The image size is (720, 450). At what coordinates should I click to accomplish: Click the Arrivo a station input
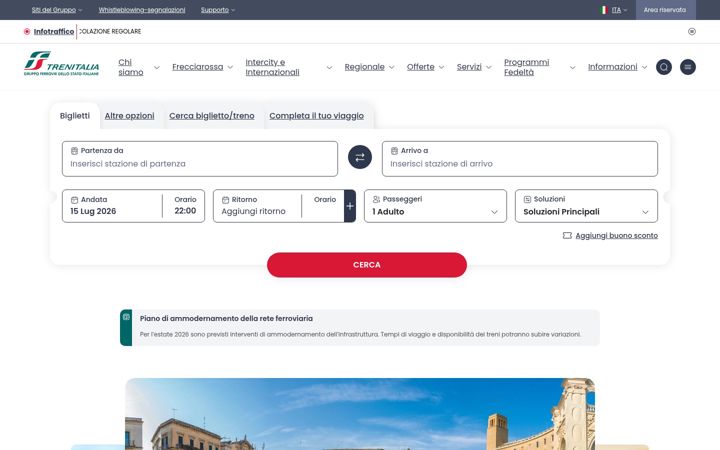pyautogui.click(x=520, y=159)
